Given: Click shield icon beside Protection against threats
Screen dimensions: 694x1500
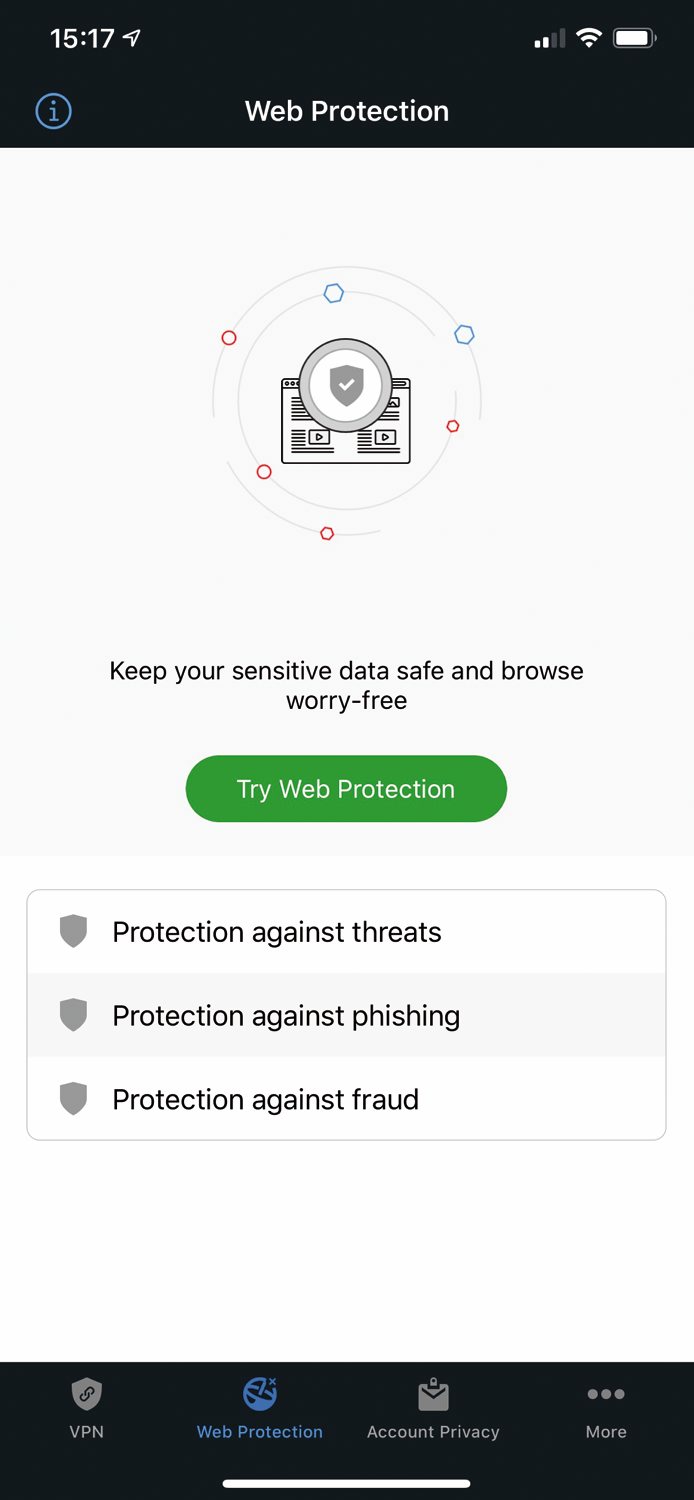Looking at the screenshot, I should pyautogui.click(x=73, y=931).
